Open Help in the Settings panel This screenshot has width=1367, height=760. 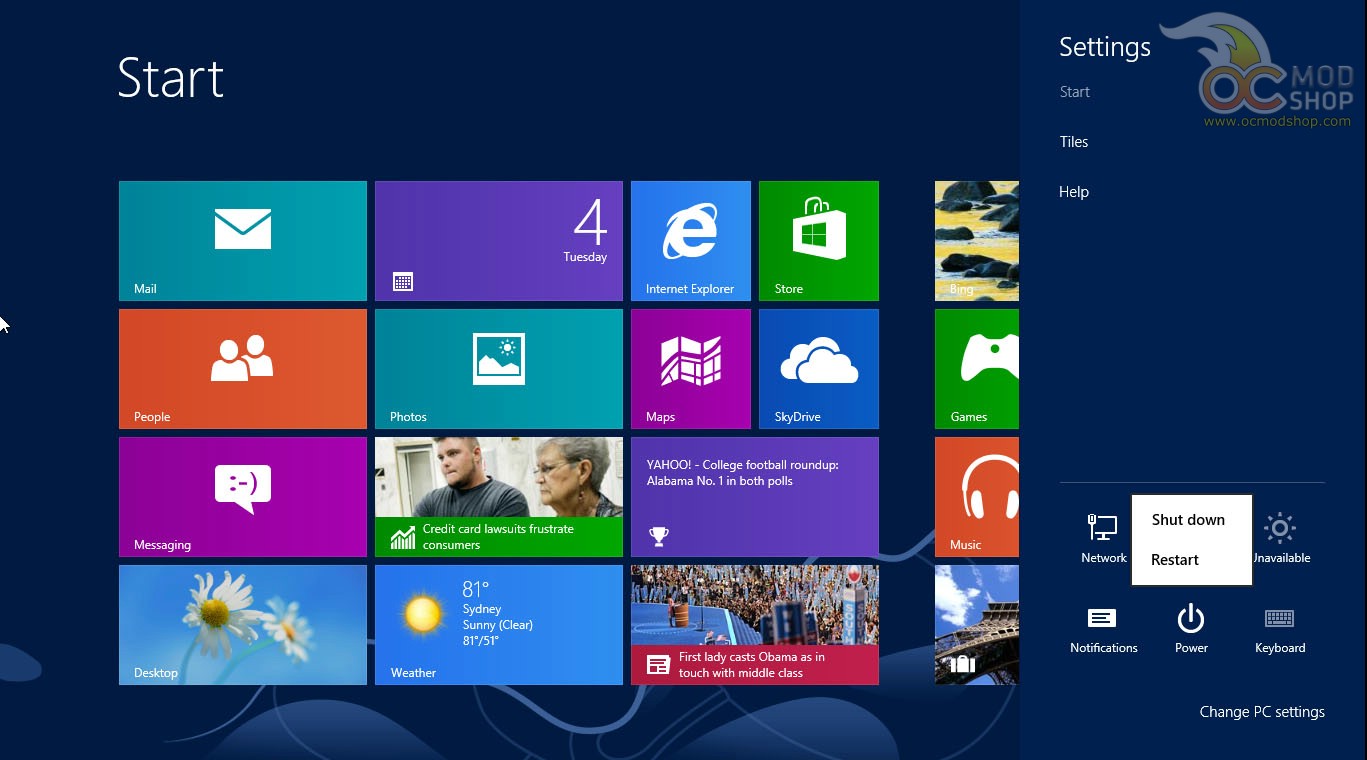point(1074,192)
